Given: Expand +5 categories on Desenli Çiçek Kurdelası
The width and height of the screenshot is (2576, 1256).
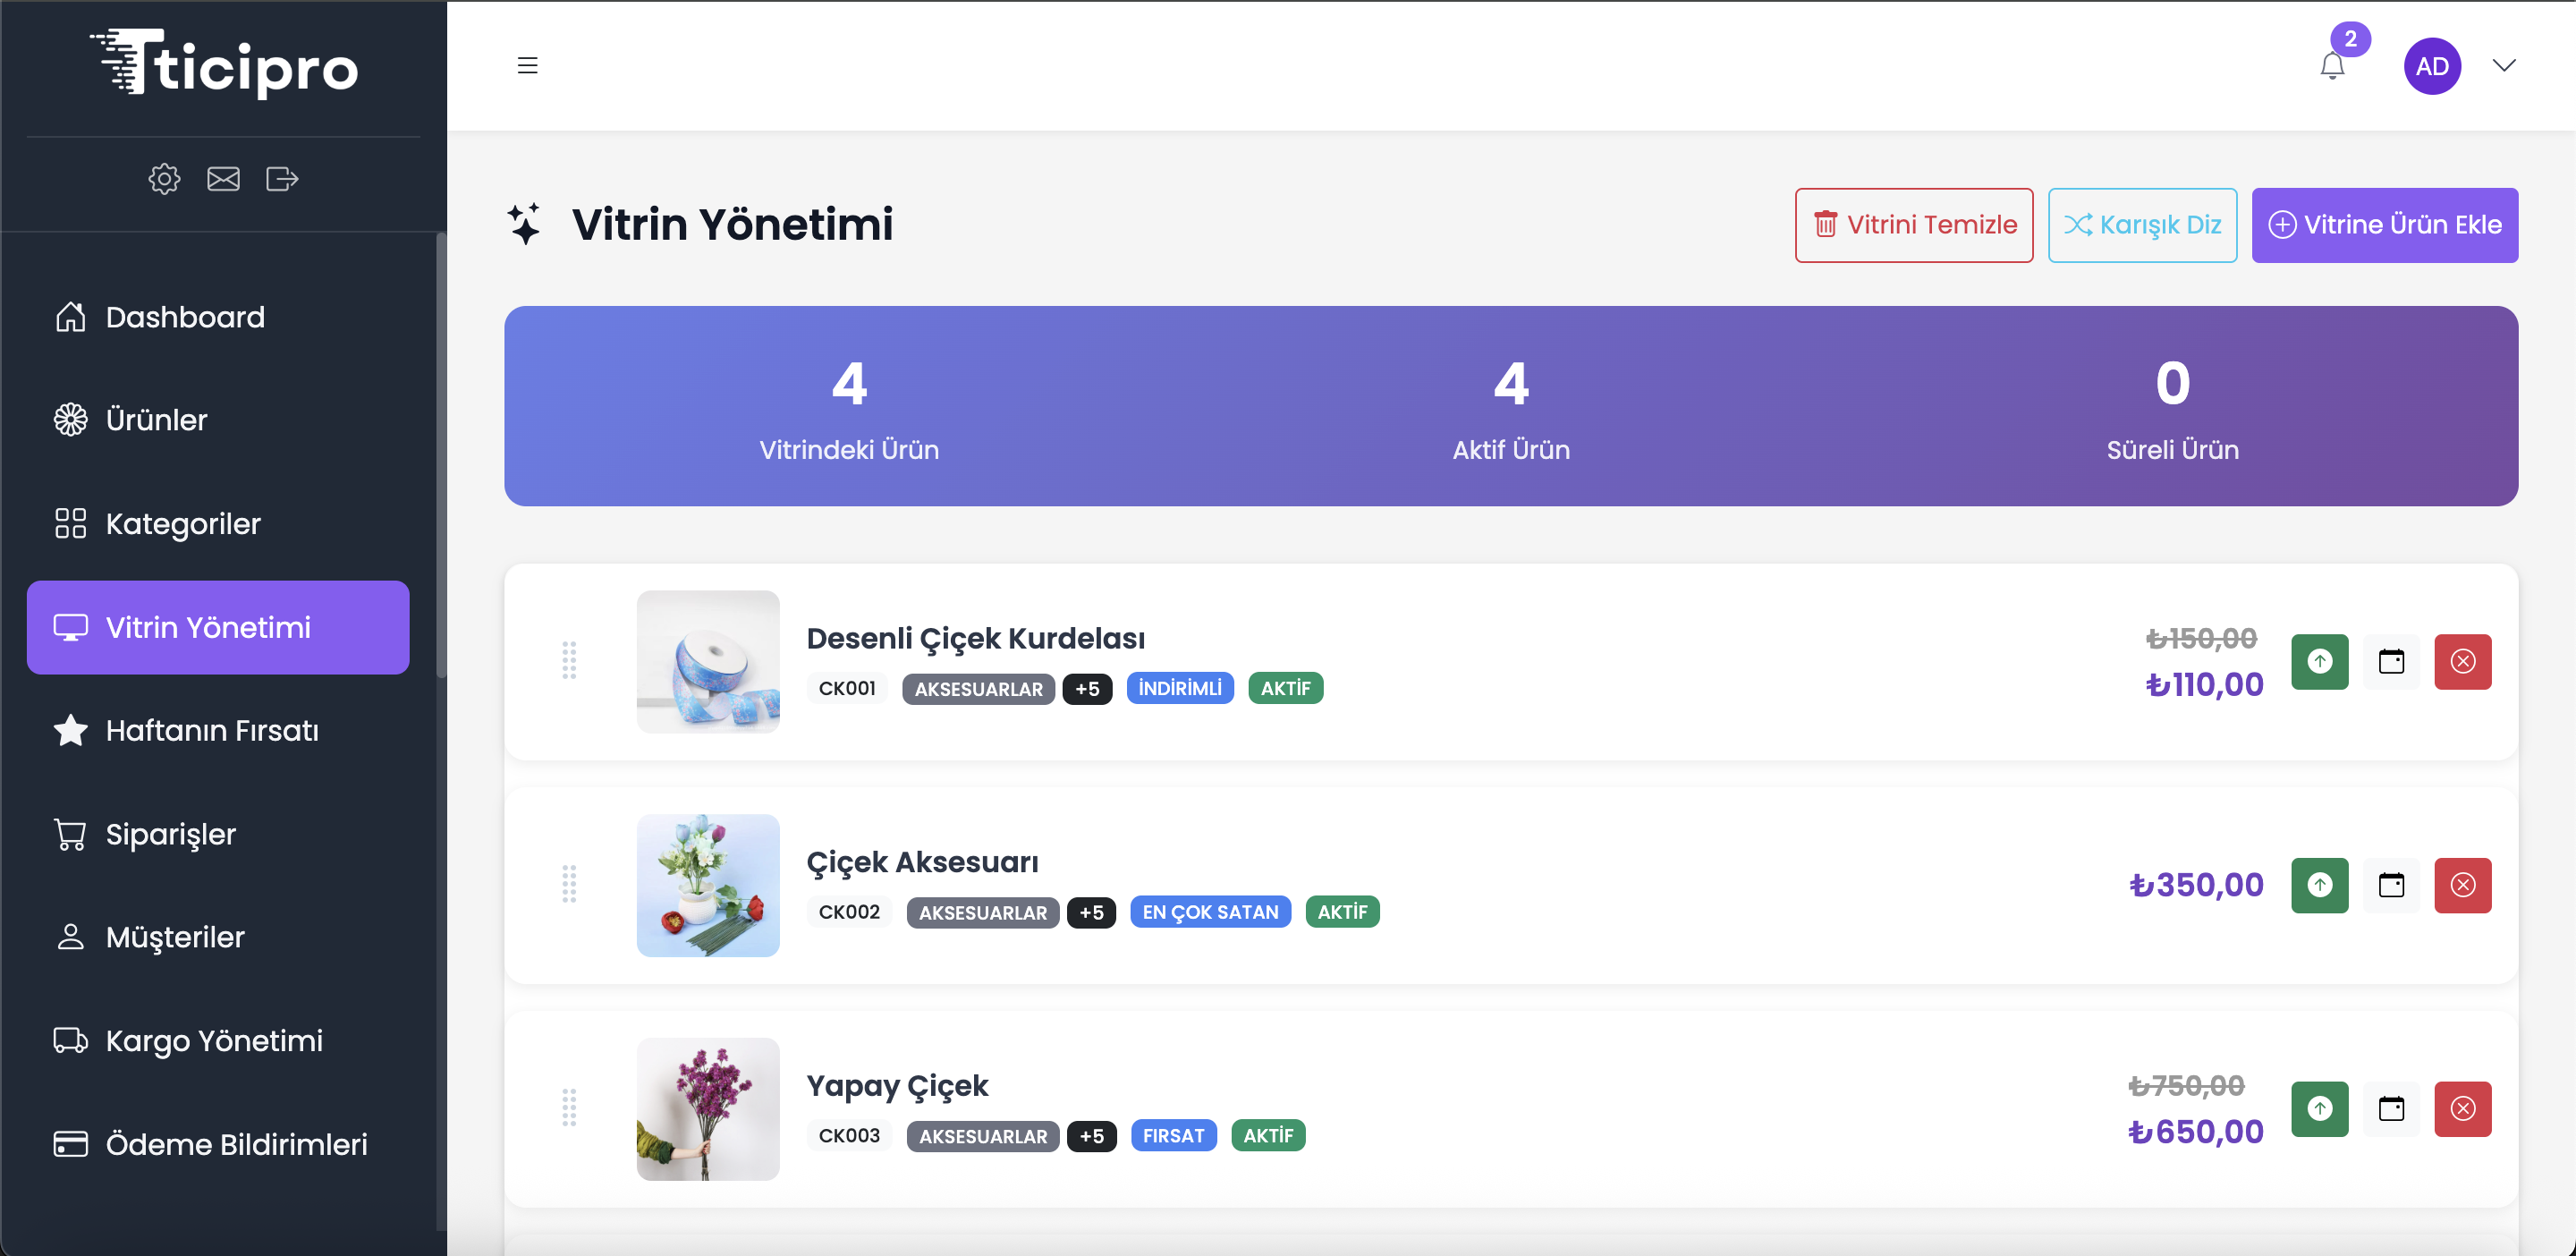Looking at the screenshot, I should click(x=1087, y=689).
